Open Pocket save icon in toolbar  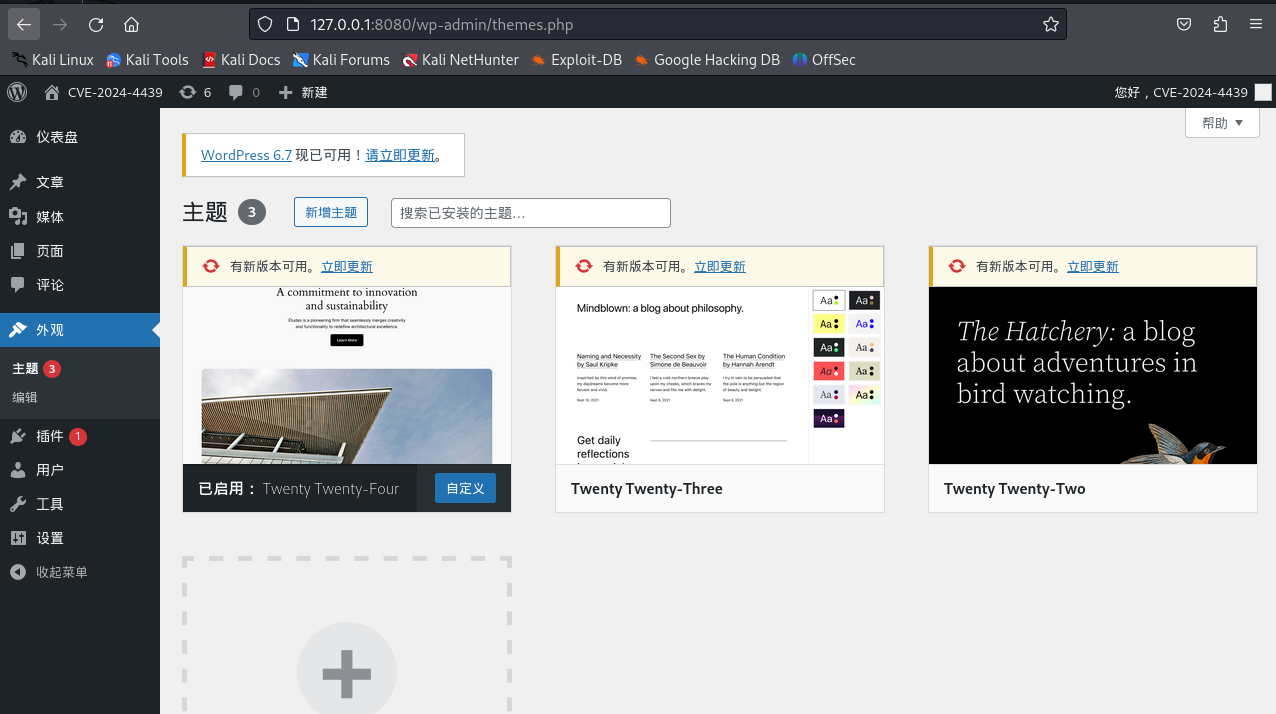[x=1184, y=24]
